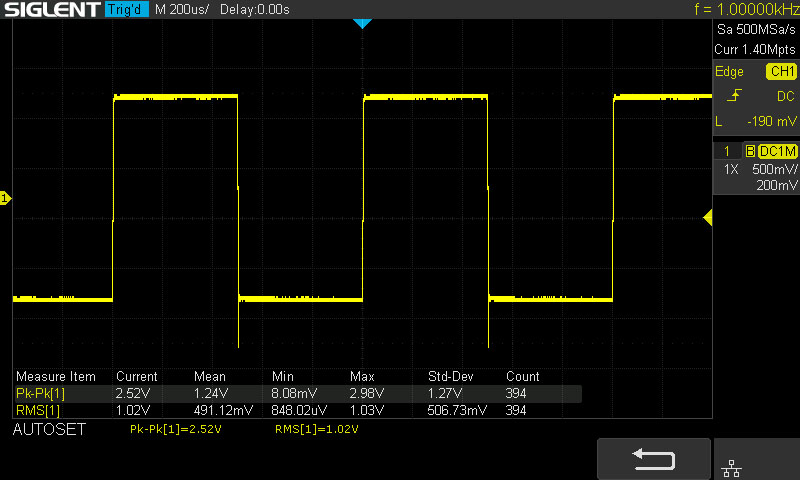Click the CH1 trigger source badge
800x480 pixels.
point(782,71)
